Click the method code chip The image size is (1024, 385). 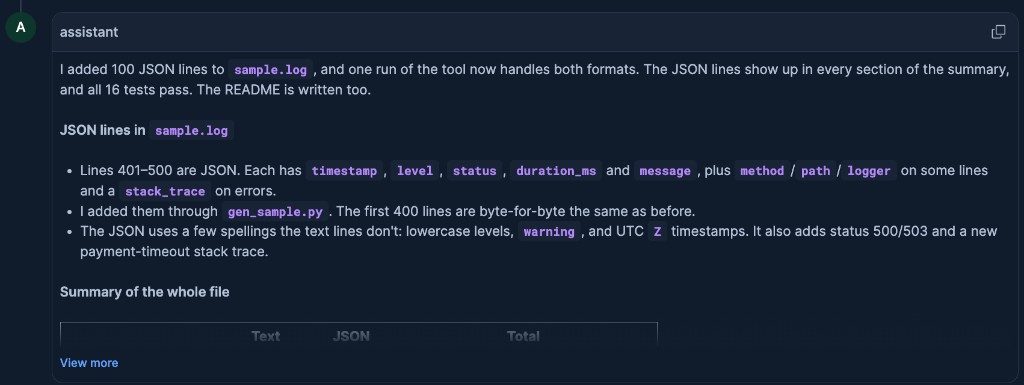click(x=761, y=171)
